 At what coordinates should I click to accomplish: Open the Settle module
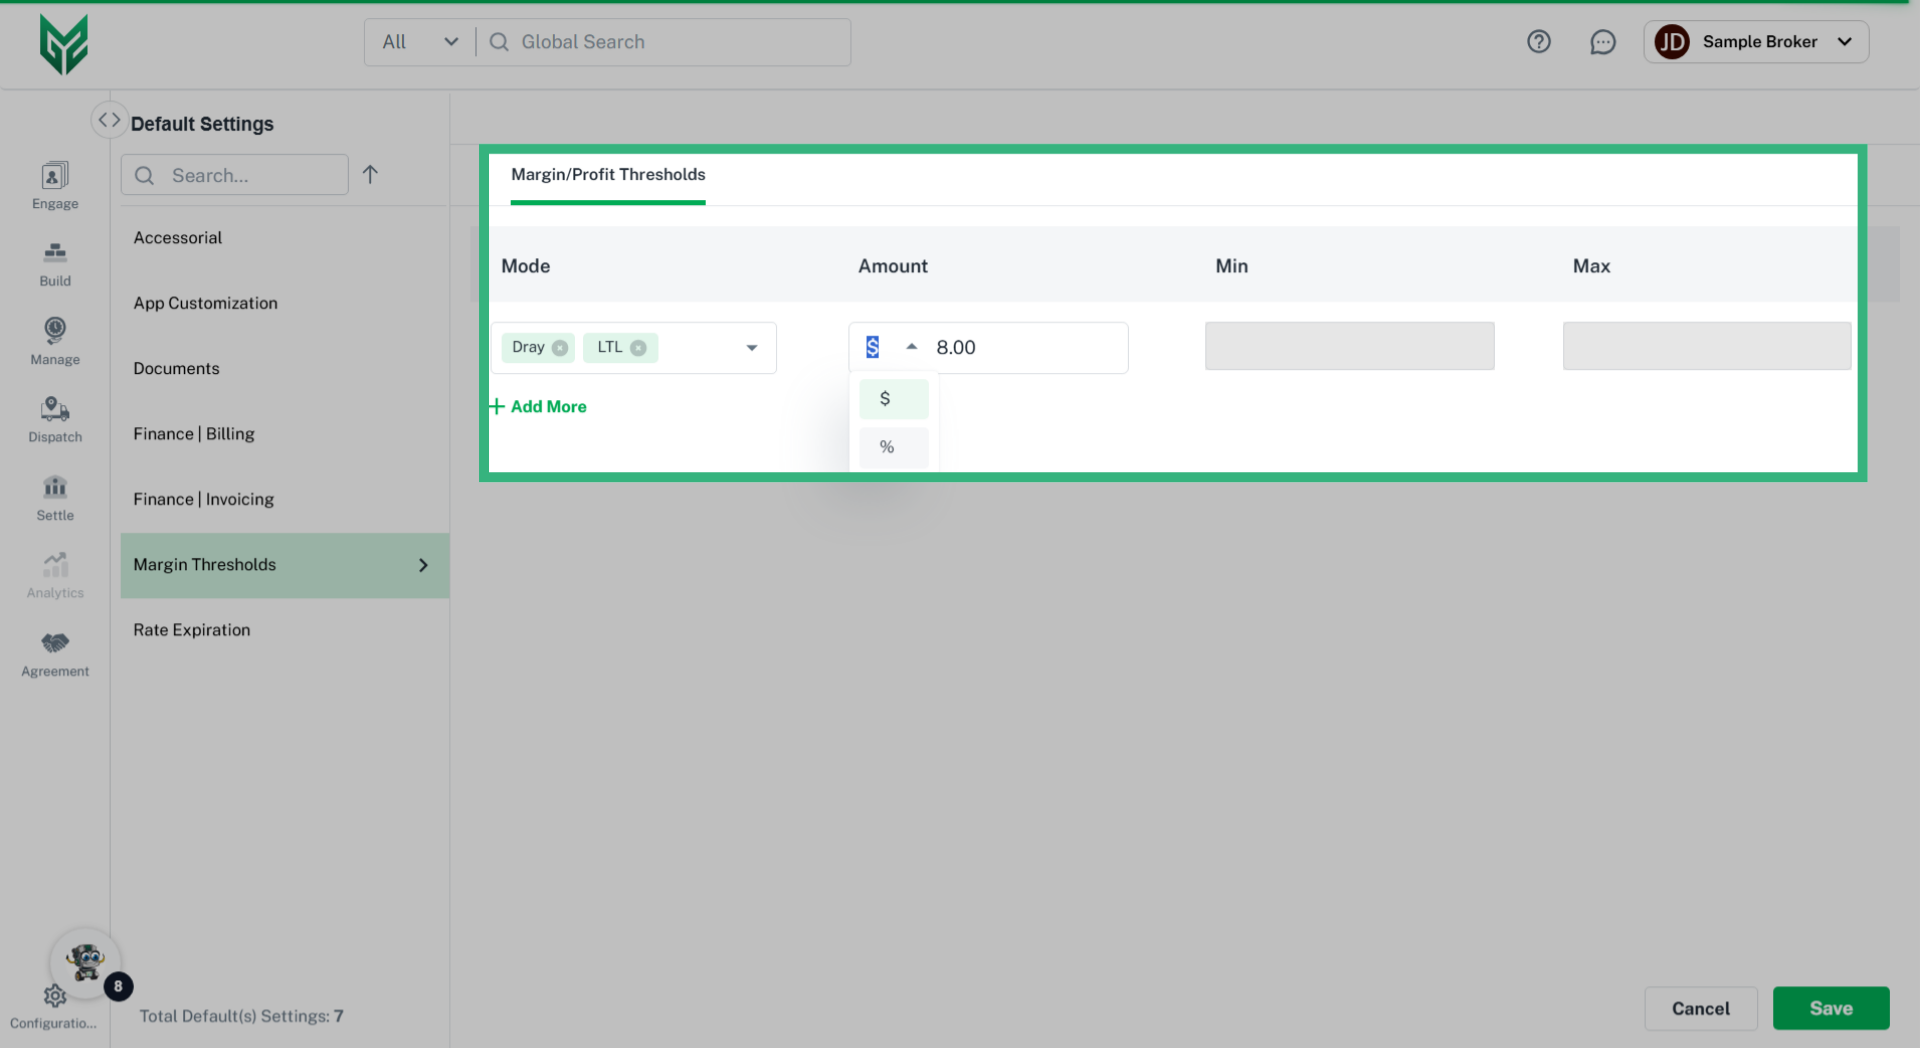click(x=55, y=498)
